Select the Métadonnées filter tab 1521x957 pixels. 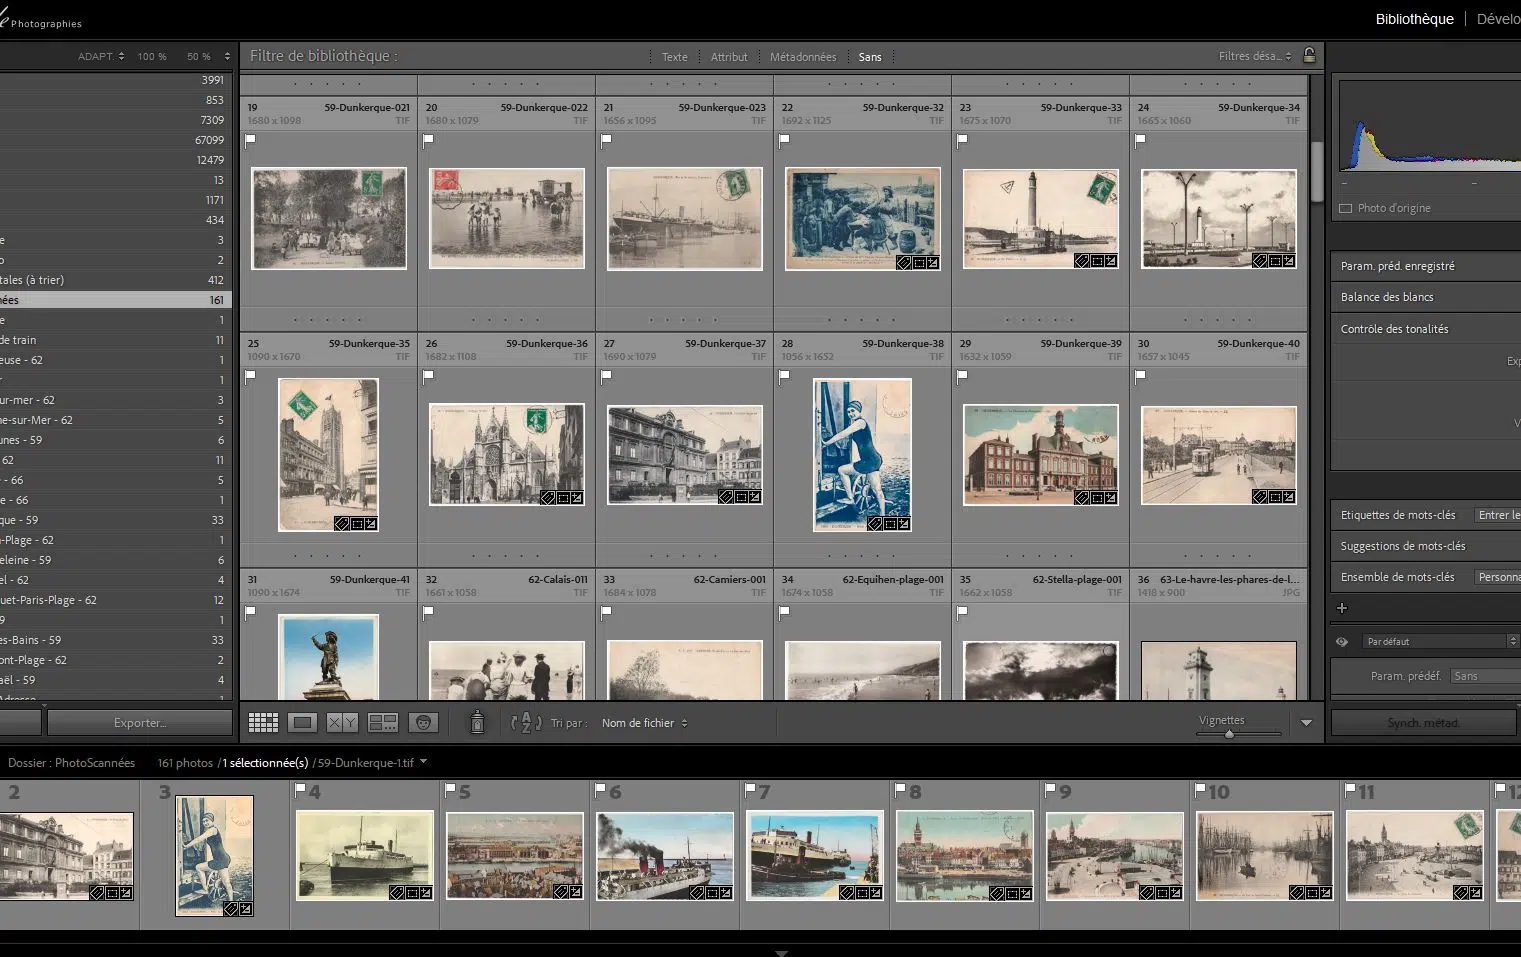(x=803, y=57)
